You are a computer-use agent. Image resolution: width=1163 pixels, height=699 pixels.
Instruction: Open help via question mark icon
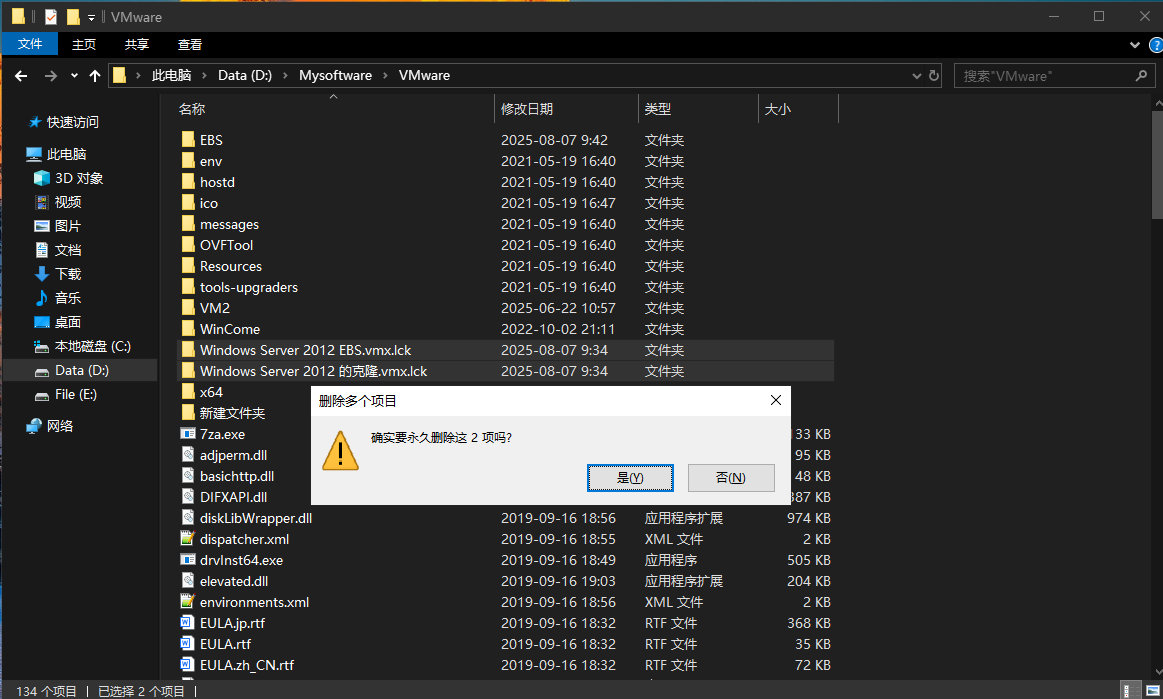pos(1156,45)
